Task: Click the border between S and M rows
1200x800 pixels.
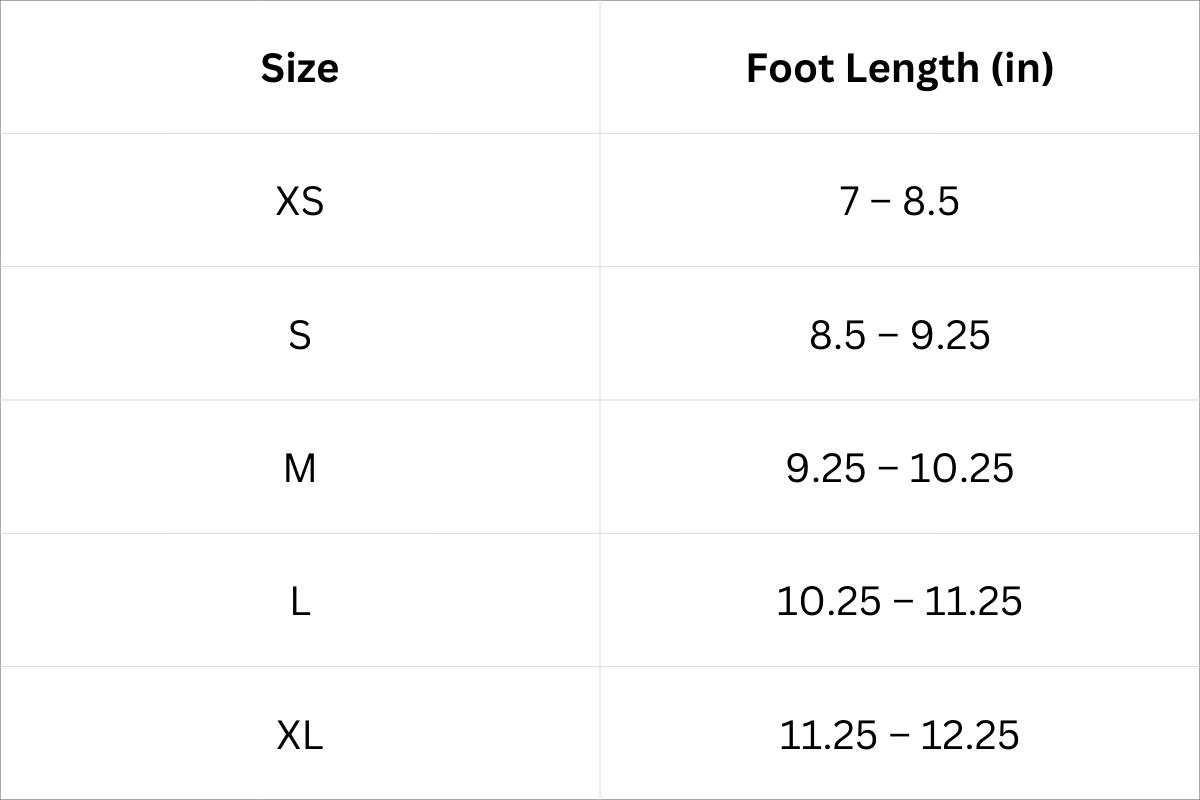Action: (x=600, y=400)
